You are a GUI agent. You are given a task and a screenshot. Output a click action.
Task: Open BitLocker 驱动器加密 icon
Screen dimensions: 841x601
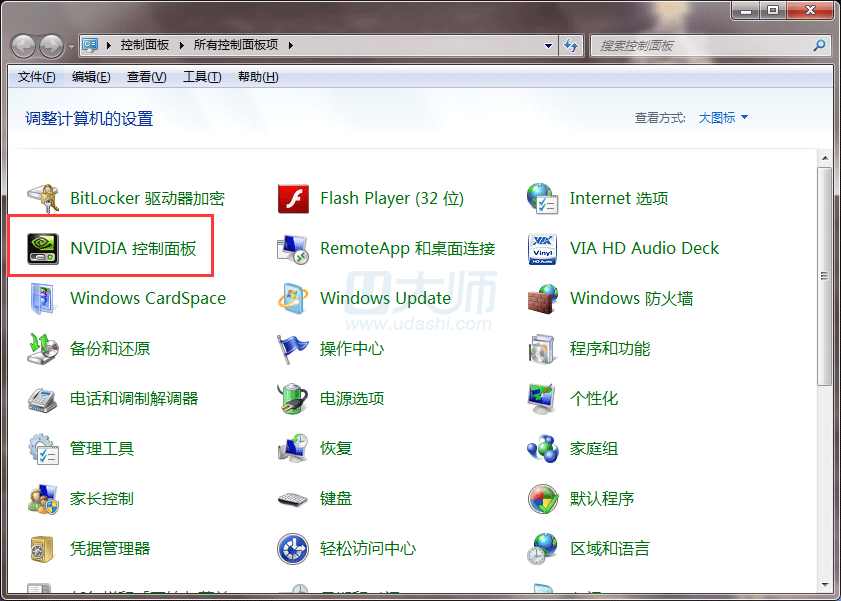coord(42,198)
